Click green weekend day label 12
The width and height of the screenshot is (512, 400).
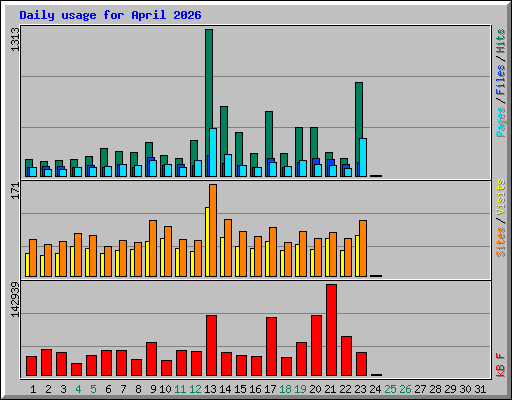pyautogui.click(x=195, y=389)
